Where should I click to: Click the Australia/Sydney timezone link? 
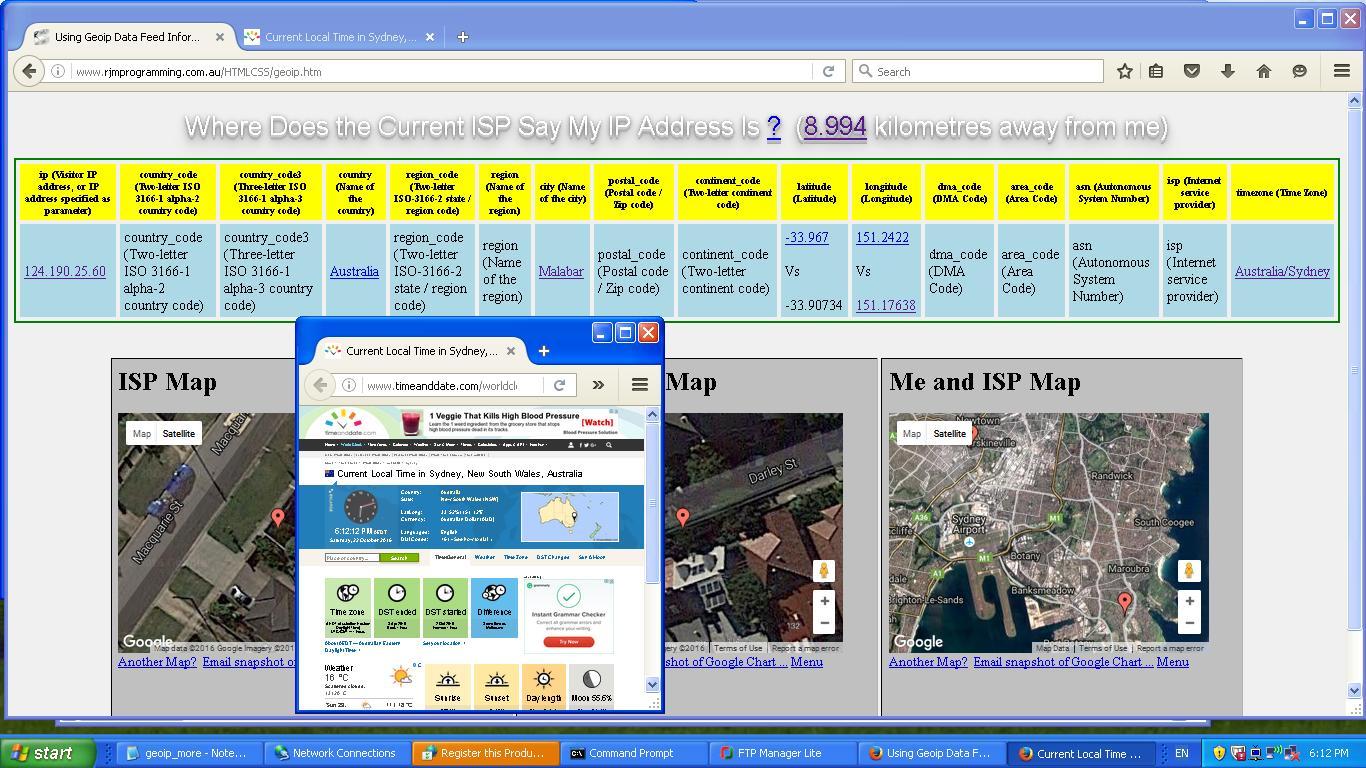tap(1282, 271)
